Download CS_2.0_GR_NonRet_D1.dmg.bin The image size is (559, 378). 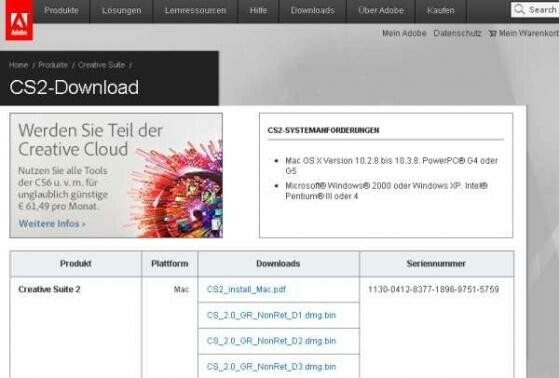point(271,315)
